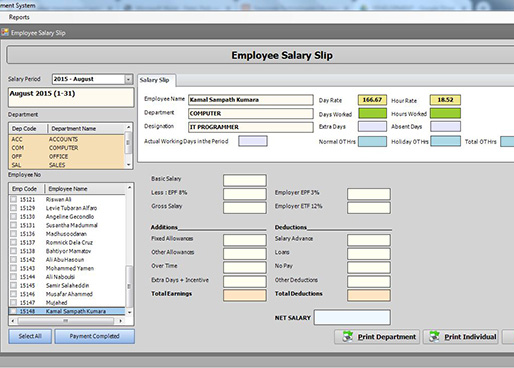The width and height of the screenshot is (514, 368).
Task: Click the Employee Name column header
Action: tap(85, 189)
